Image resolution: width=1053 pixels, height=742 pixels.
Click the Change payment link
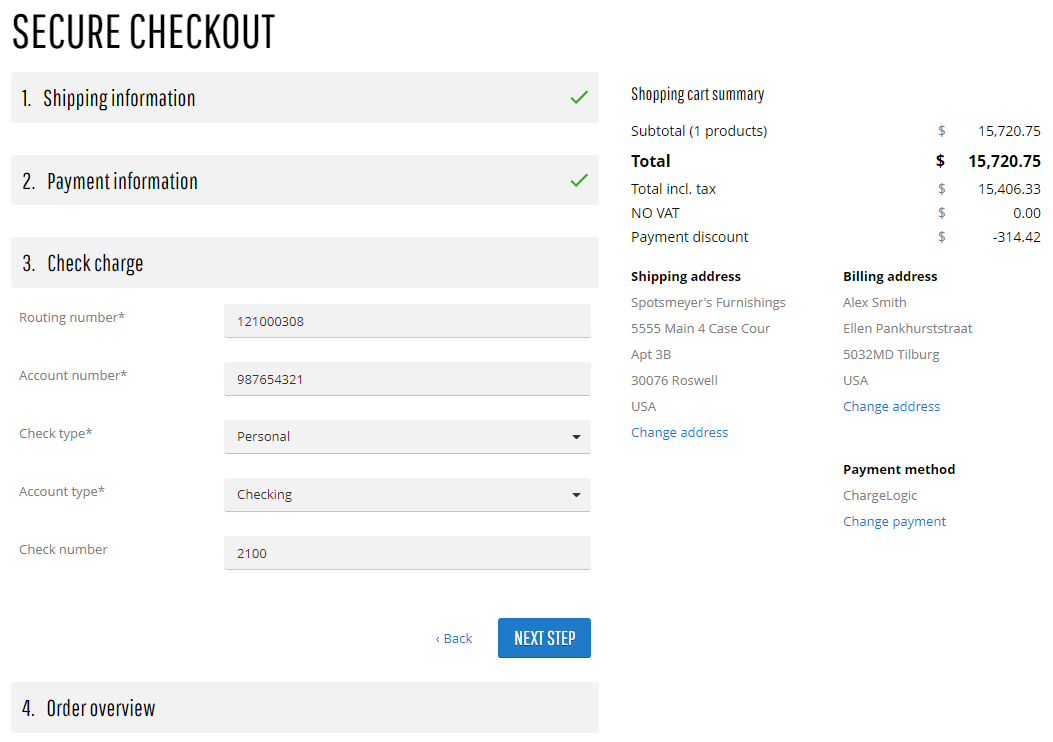pos(895,522)
